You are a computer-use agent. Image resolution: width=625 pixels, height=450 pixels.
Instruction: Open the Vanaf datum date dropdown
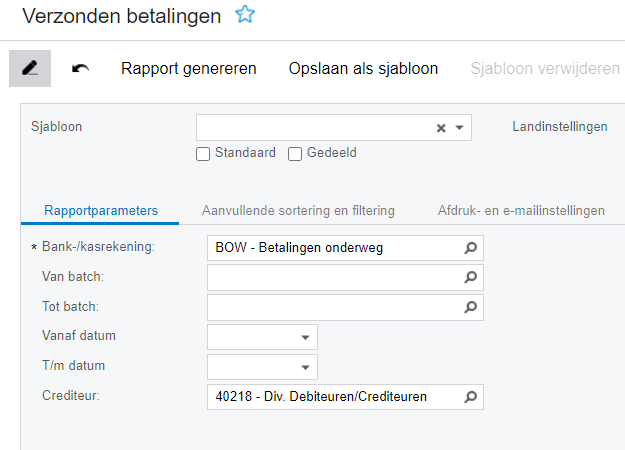(x=305, y=338)
